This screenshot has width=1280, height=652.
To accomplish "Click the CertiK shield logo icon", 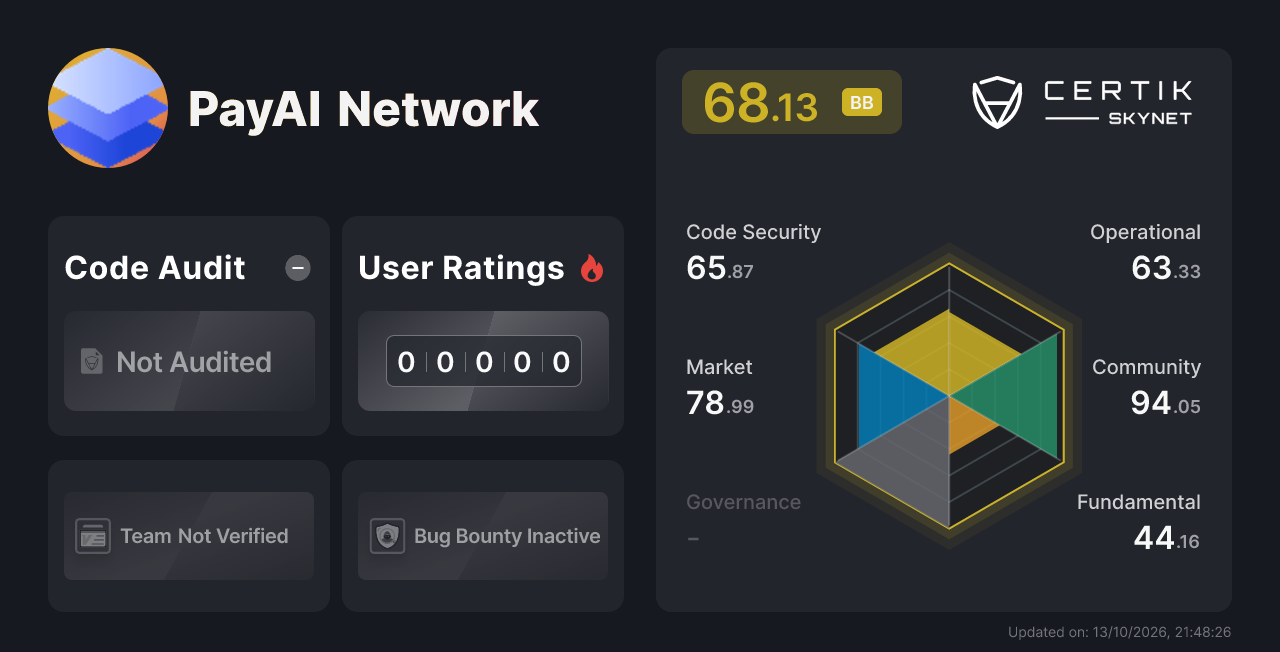I will tap(997, 103).
